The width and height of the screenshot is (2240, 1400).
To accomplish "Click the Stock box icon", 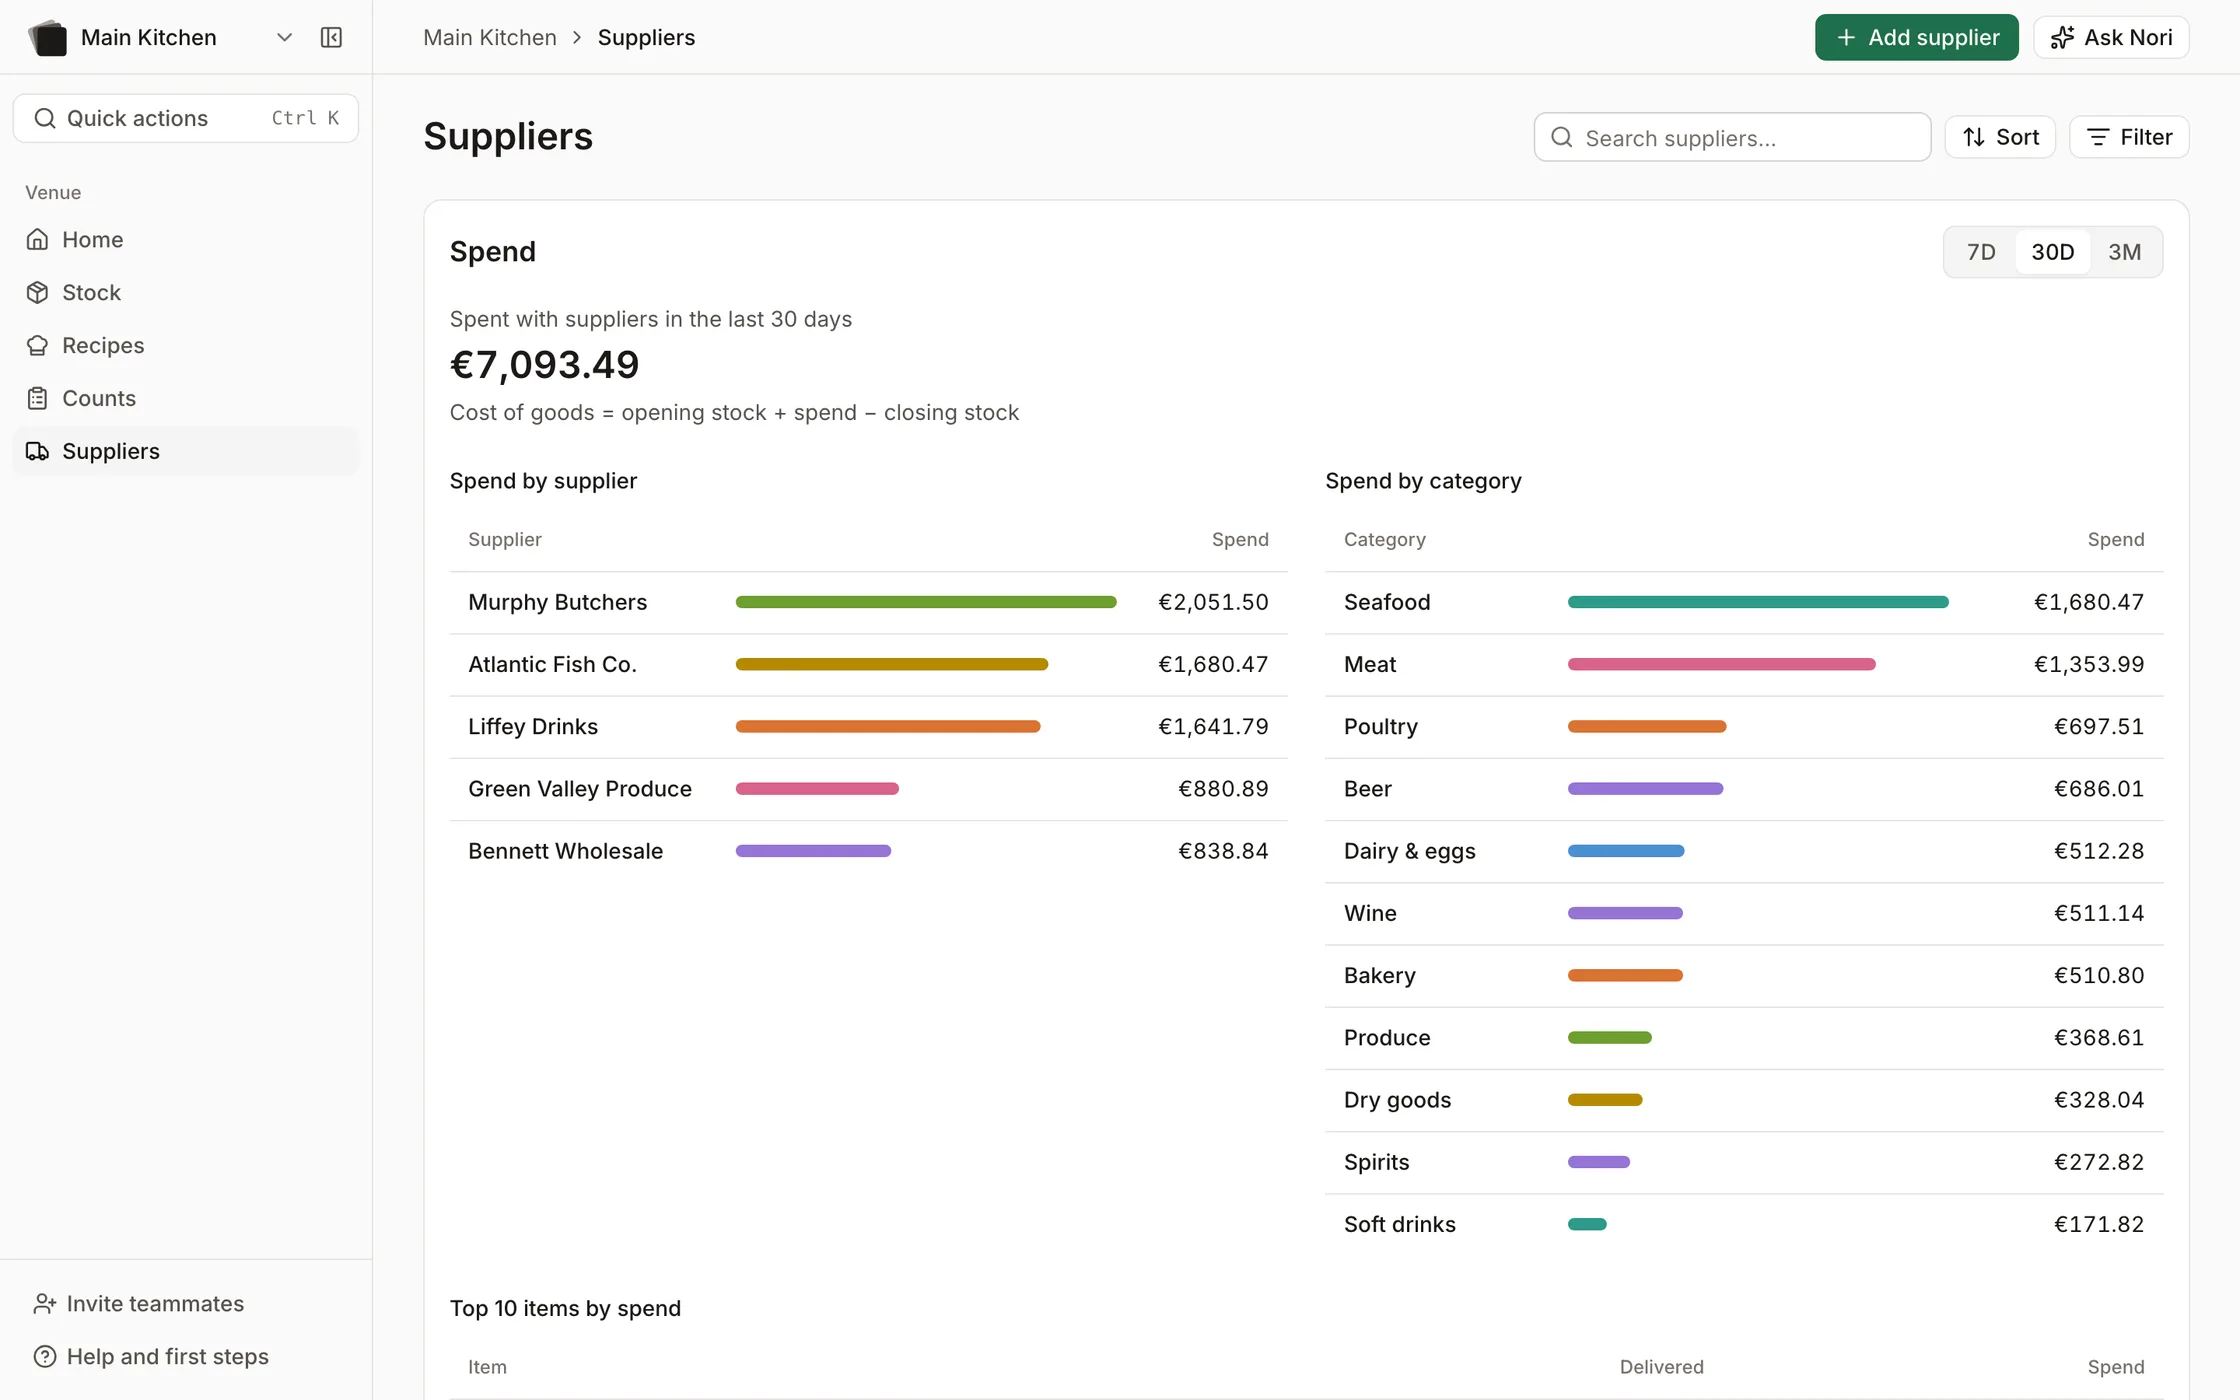I will [37, 292].
